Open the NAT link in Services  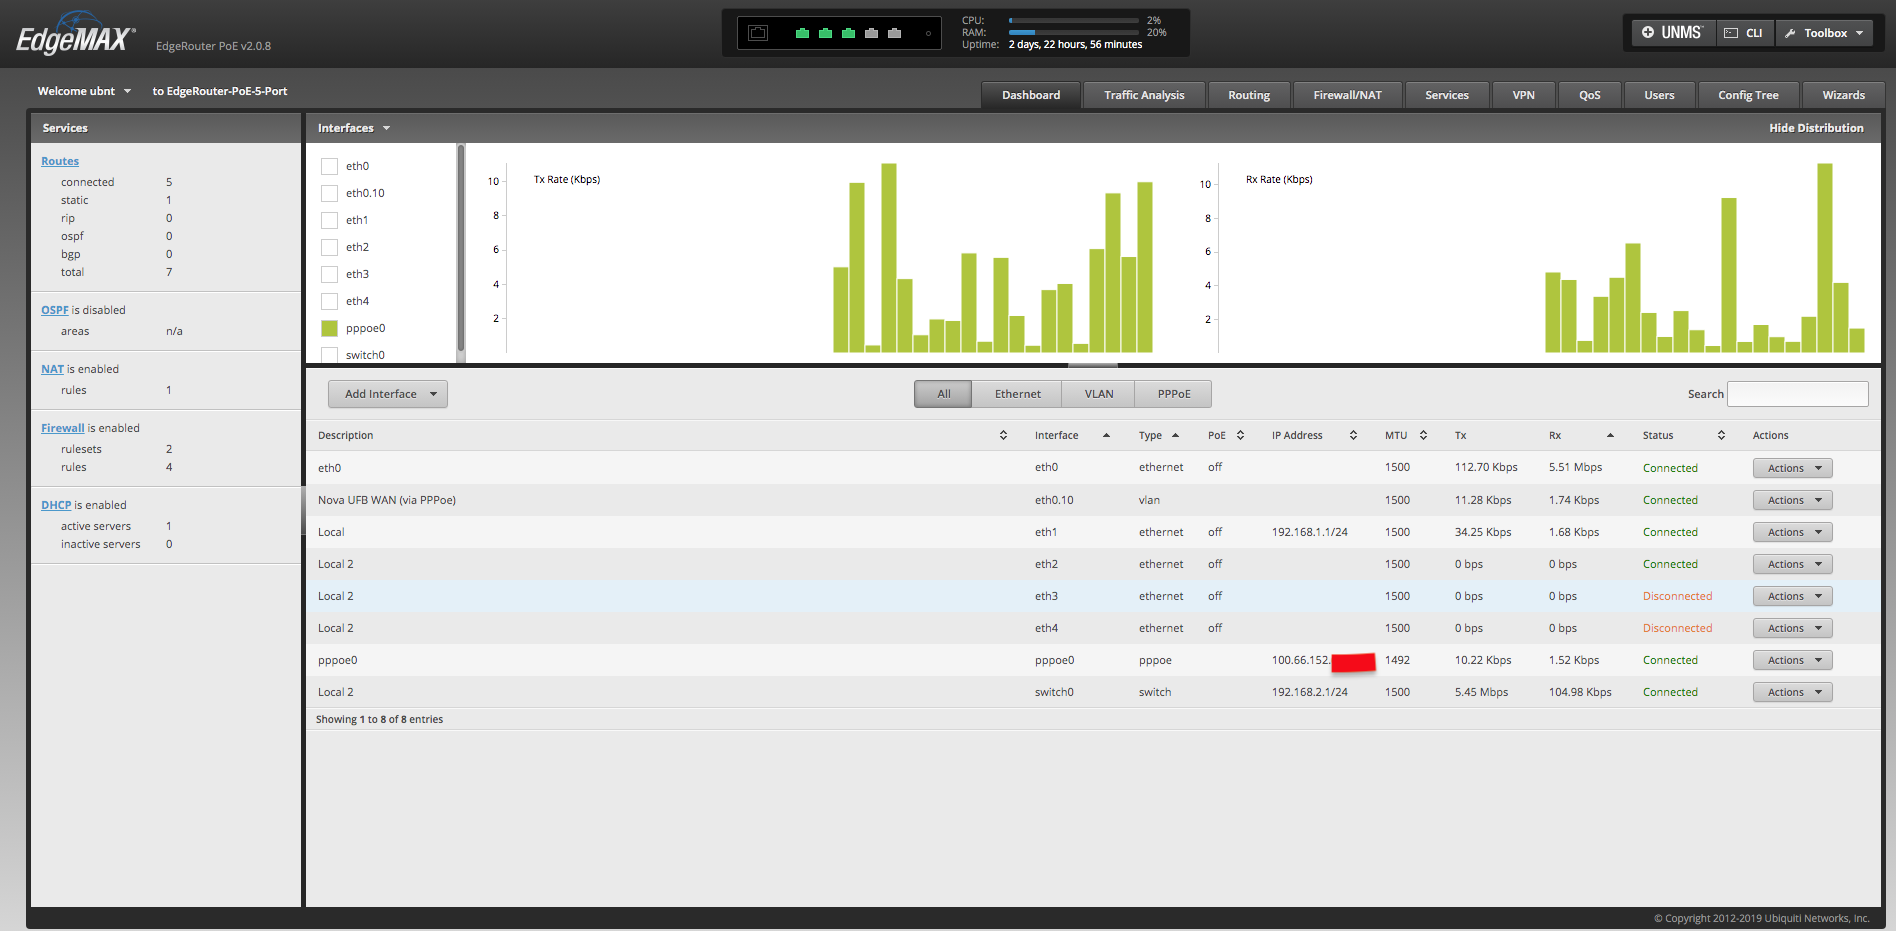click(x=52, y=369)
